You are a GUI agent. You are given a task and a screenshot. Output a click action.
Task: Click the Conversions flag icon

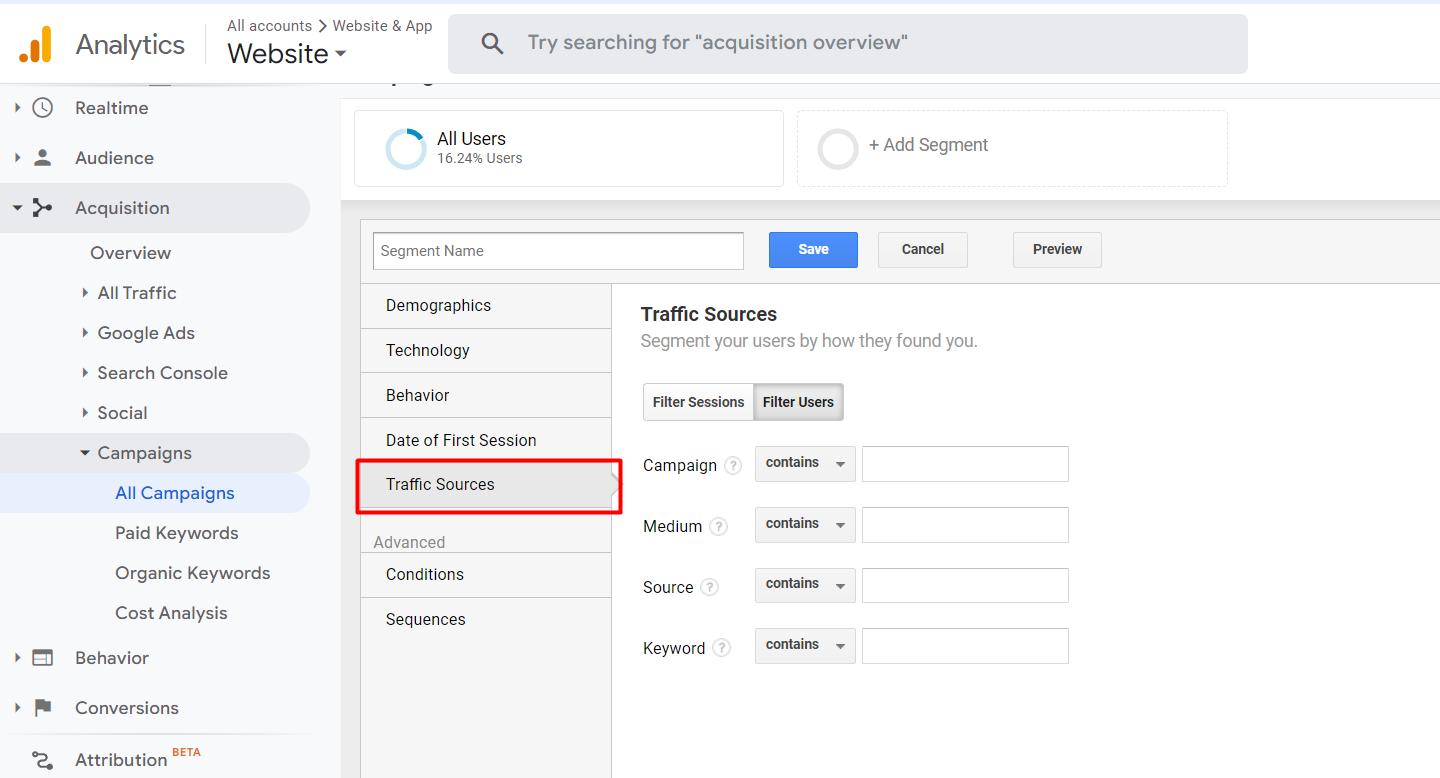pyautogui.click(x=42, y=708)
